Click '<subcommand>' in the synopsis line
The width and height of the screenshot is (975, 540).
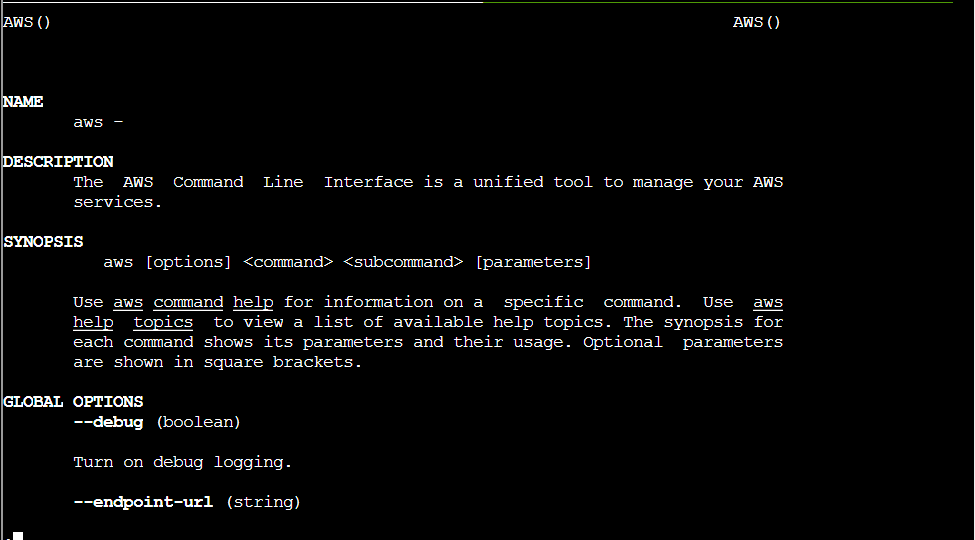pyautogui.click(x=403, y=262)
